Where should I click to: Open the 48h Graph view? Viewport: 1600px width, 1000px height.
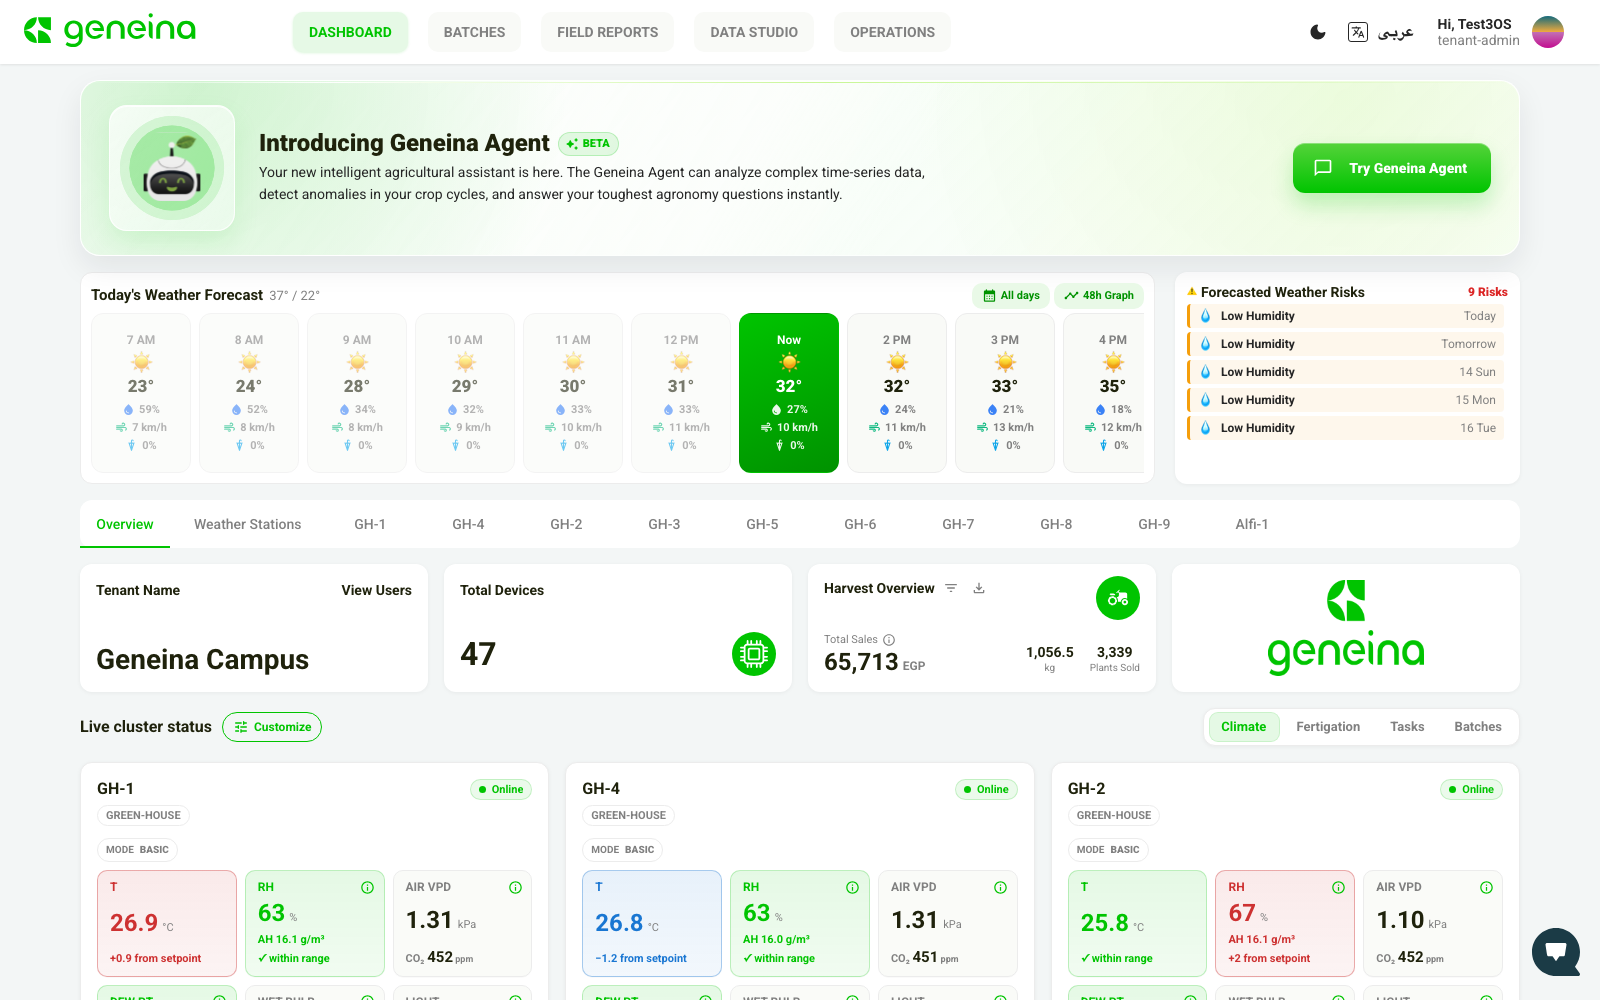point(1099,295)
